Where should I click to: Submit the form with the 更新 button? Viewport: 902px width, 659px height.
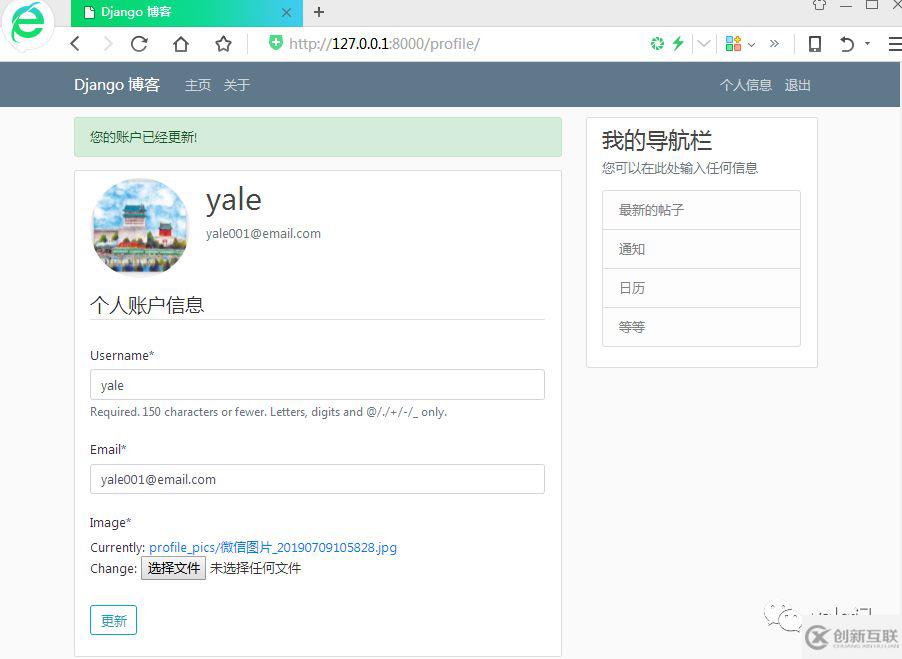pos(113,620)
